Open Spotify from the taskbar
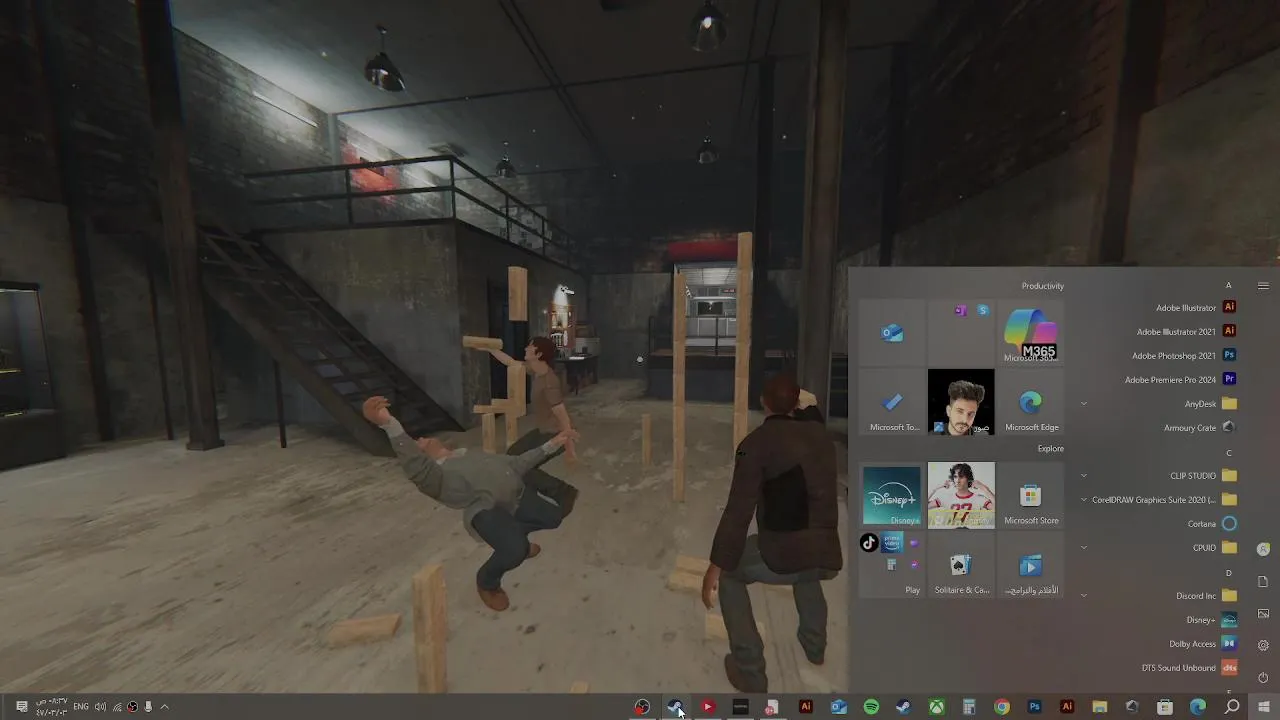 pyautogui.click(x=871, y=707)
